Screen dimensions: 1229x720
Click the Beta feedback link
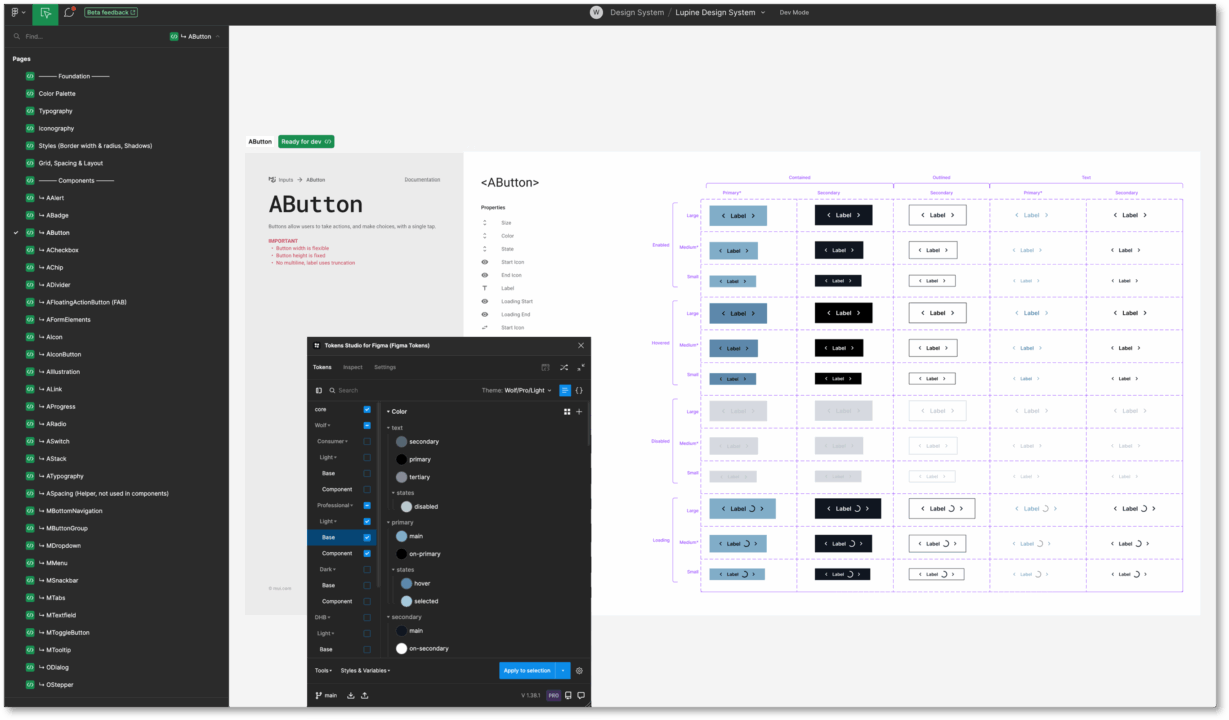pyautogui.click(x=111, y=13)
